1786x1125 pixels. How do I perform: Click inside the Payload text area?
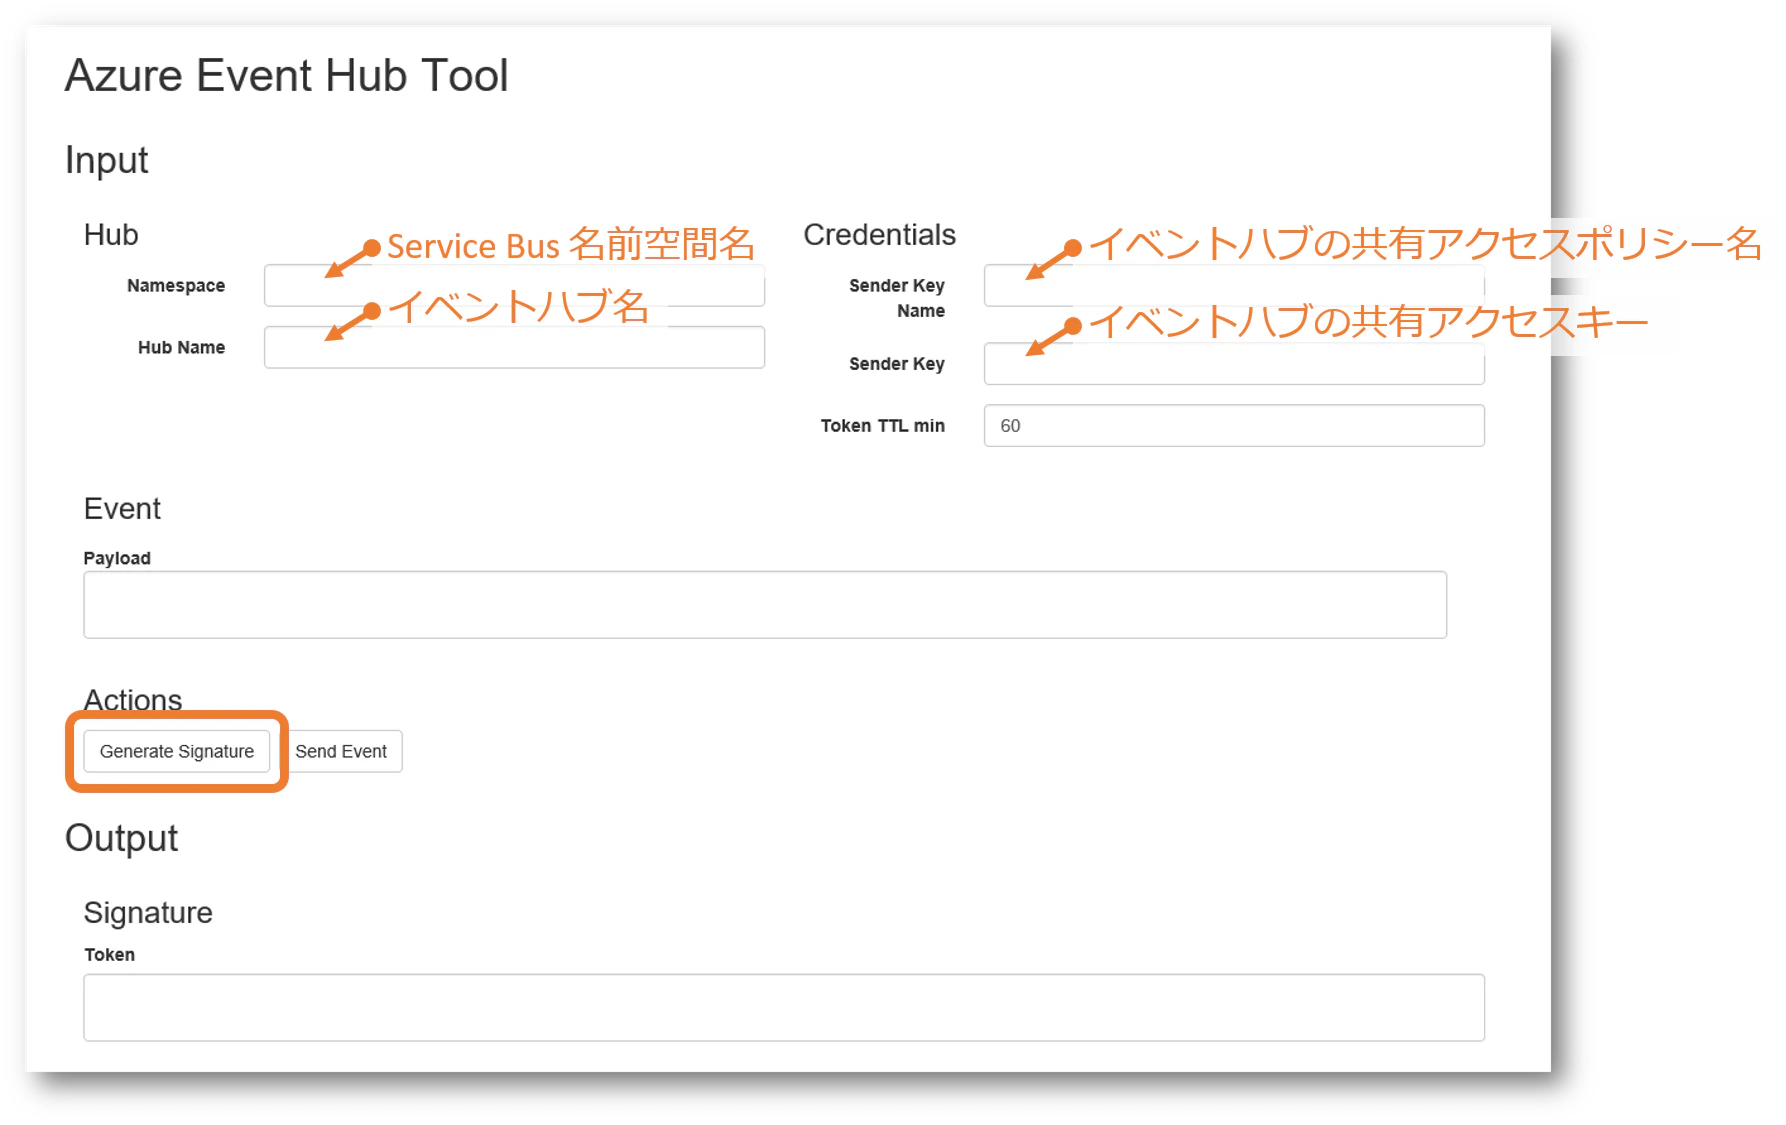click(765, 605)
